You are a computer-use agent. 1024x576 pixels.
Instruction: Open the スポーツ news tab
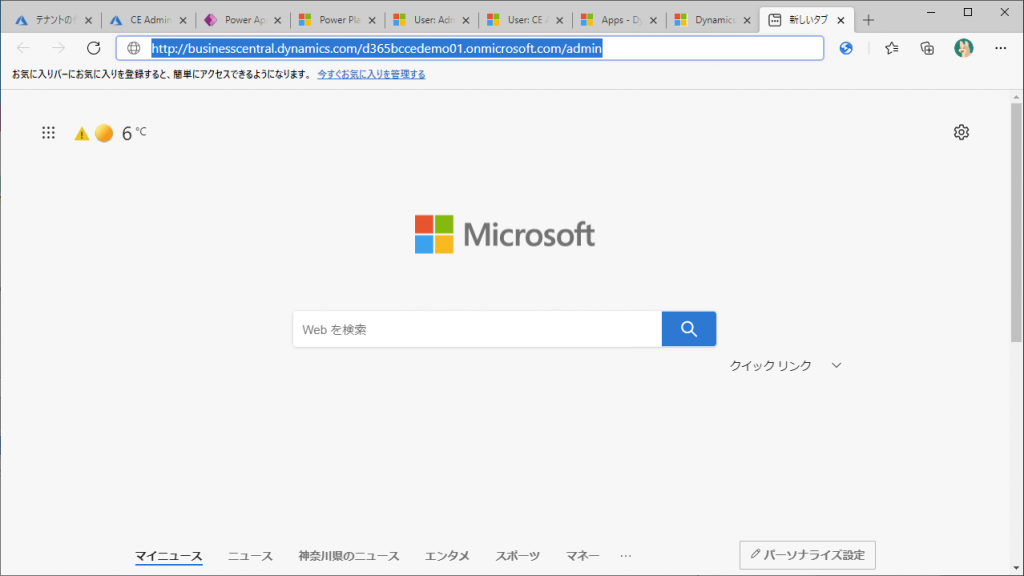tap(518, 556)
